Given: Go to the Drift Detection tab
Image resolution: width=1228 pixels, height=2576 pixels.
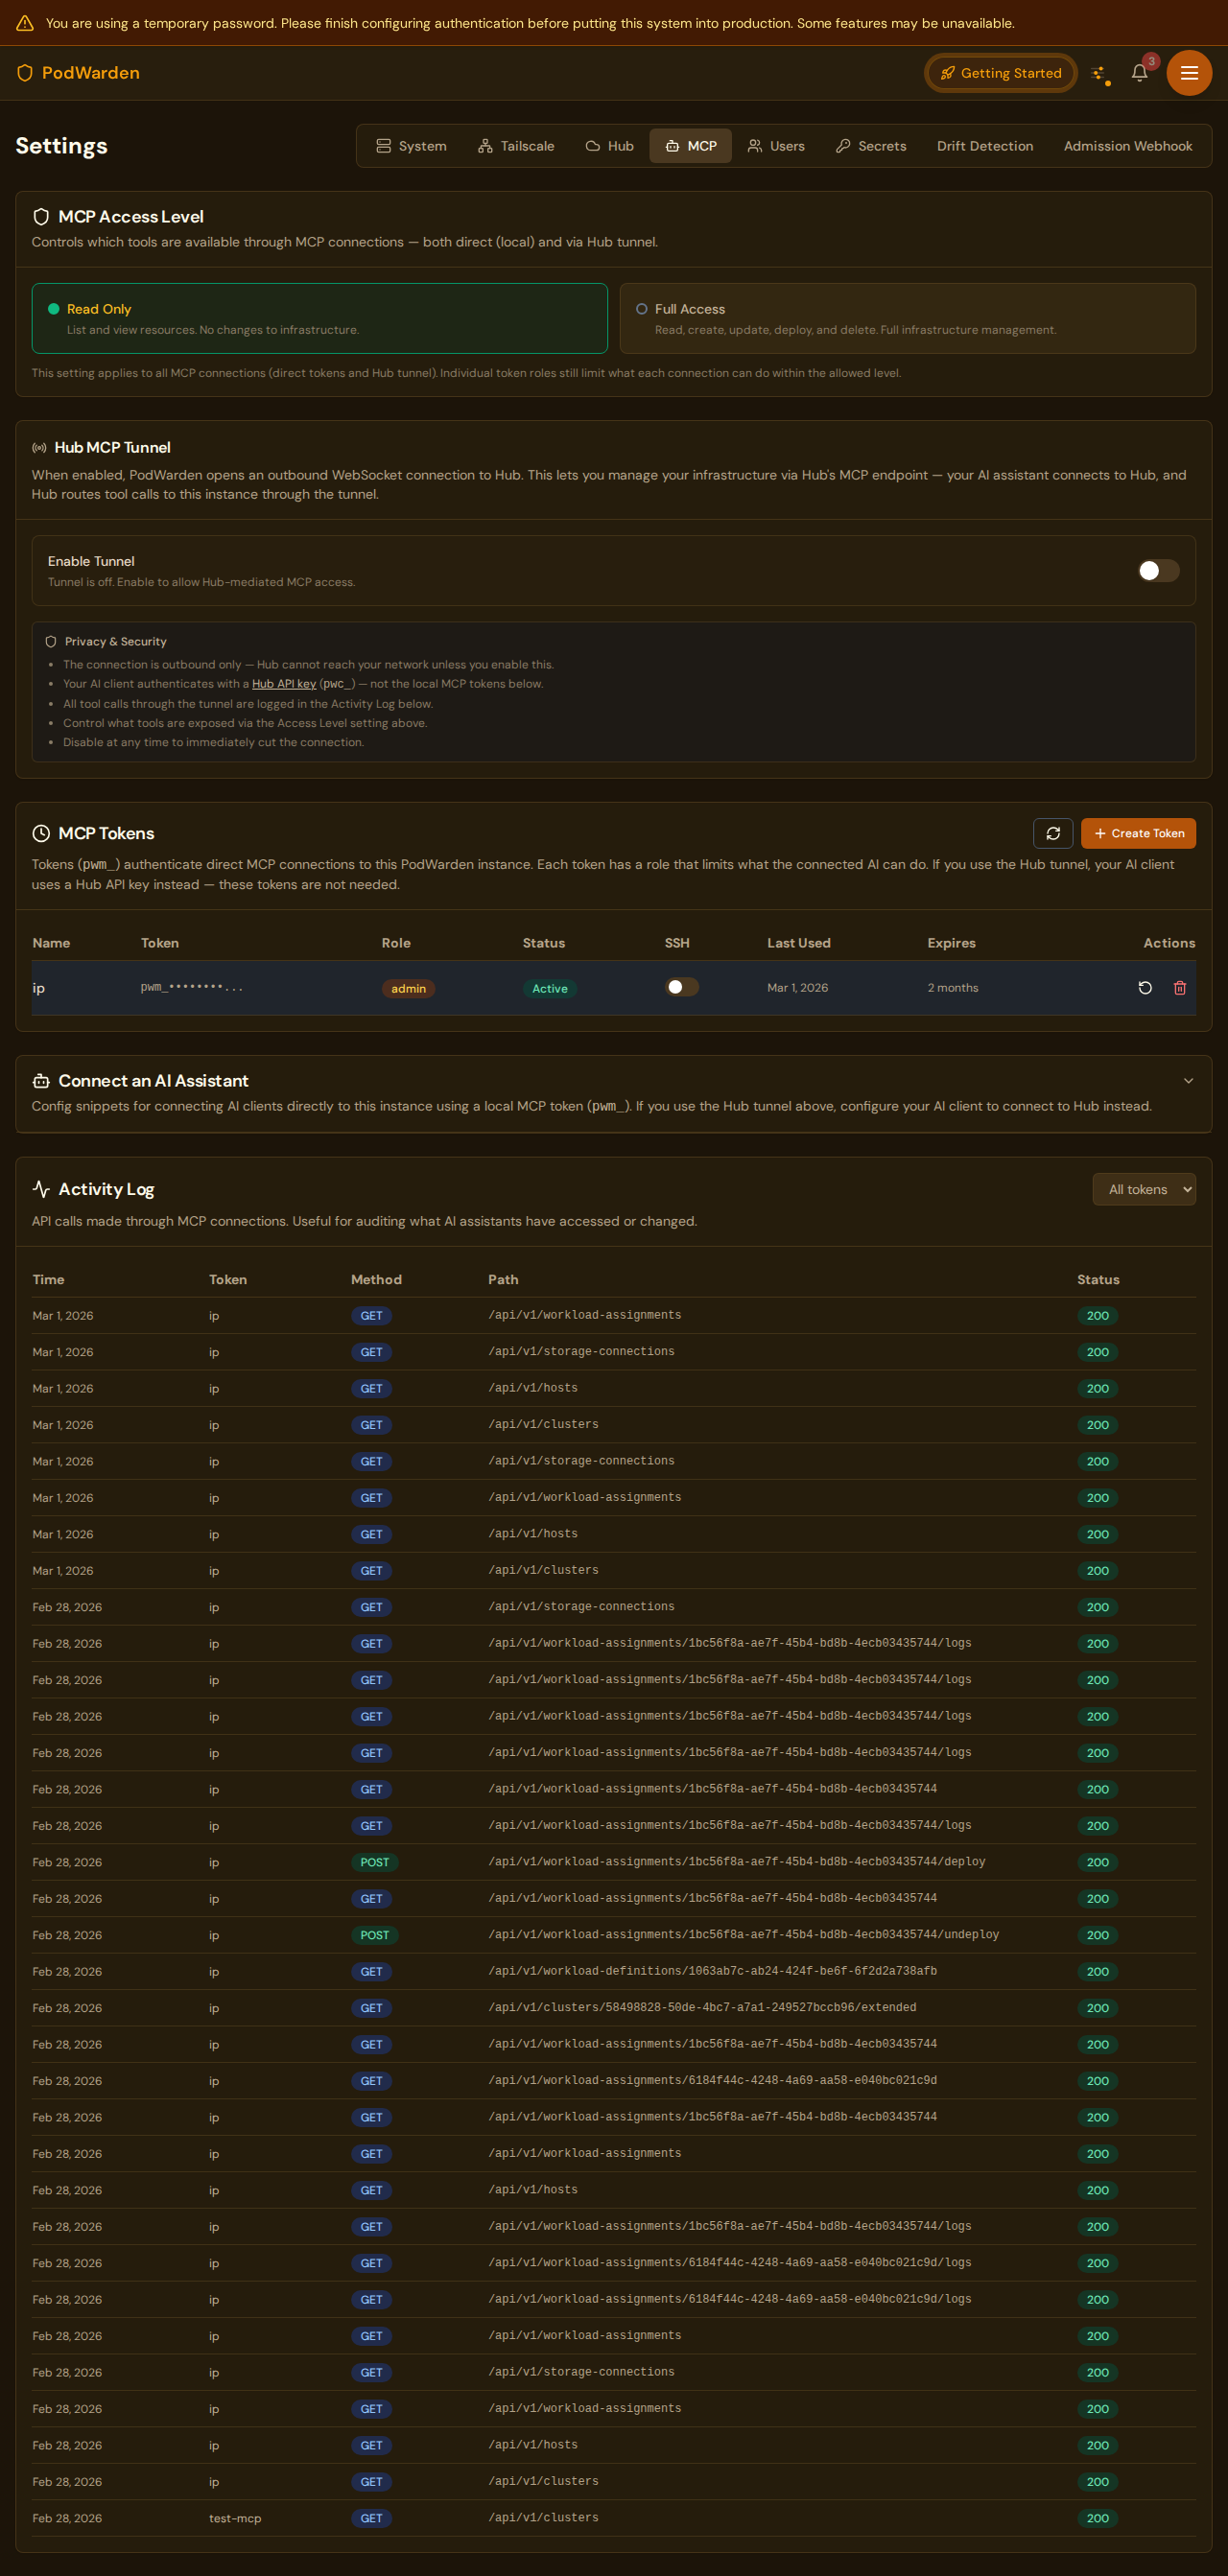Looking at the screenshot, I should (985, 146).
